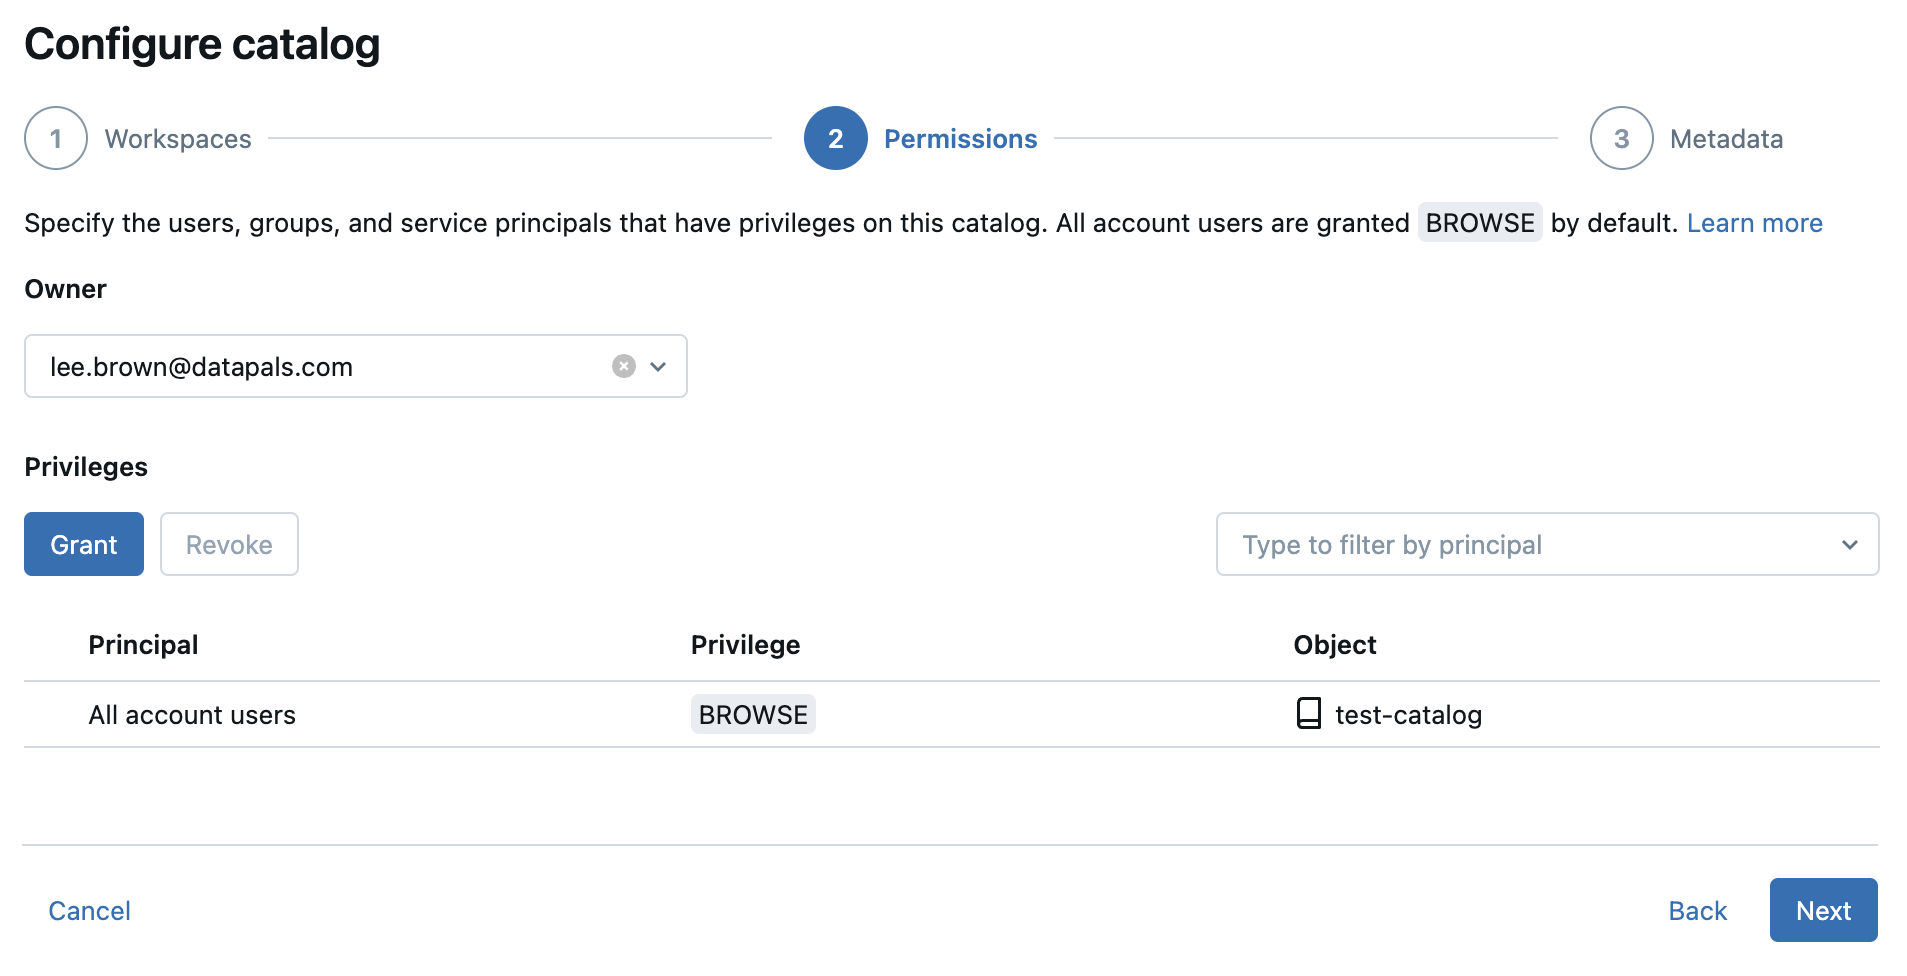Expand the principal filter dropdown

click(1848, 544)
